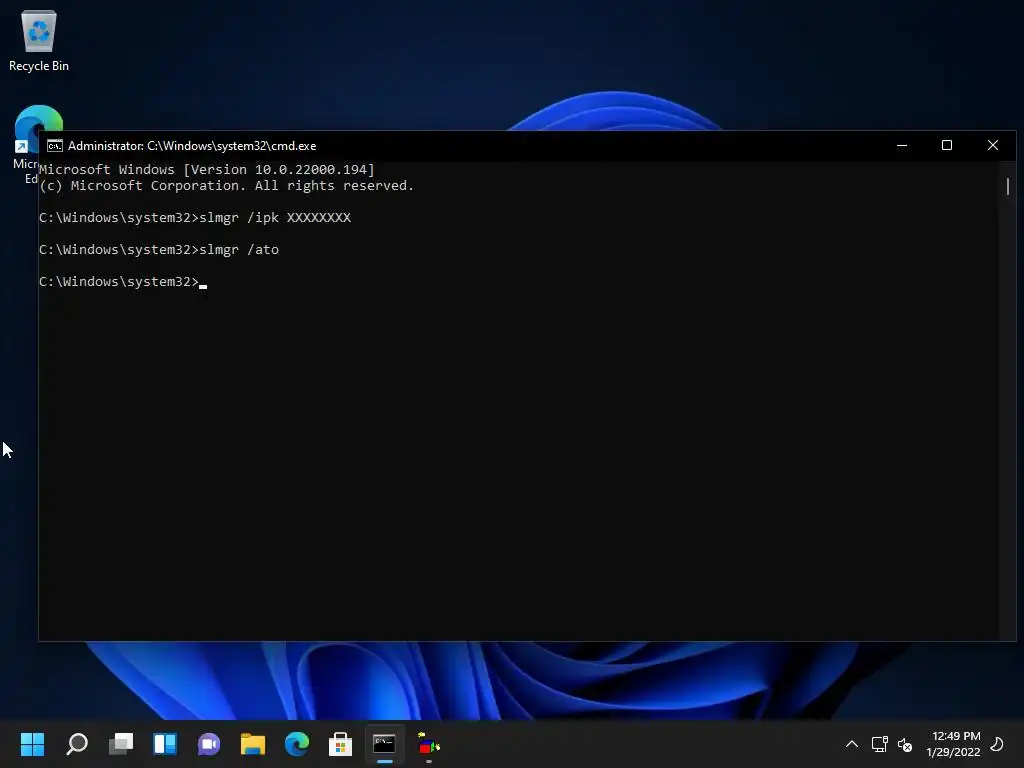Close the Command Prompt window
The width and height of the screenshot is (1024, 768).
pyautogui.click(x=993, y=146)
